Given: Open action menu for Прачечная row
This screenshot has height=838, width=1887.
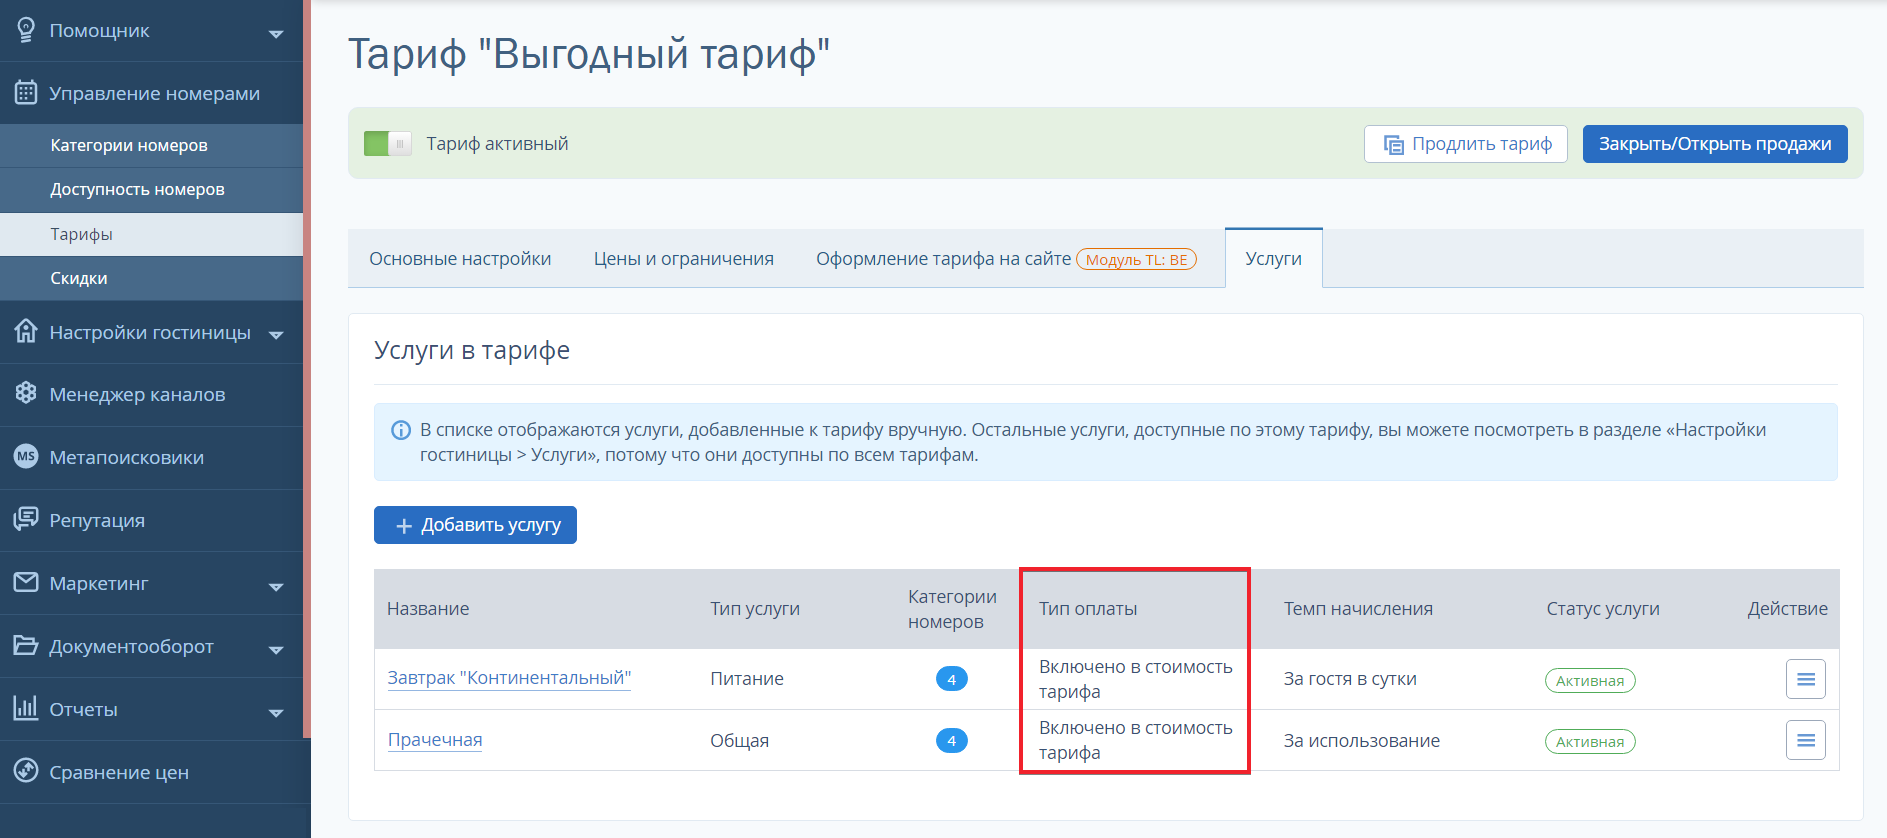Looking at the screenshot, I should [1805, 740].
